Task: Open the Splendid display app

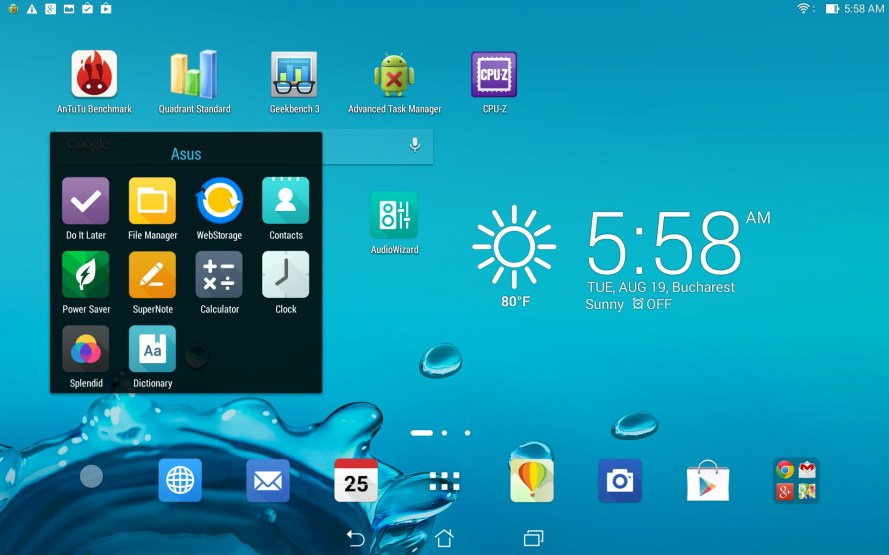Action: [x=86, y=349]
